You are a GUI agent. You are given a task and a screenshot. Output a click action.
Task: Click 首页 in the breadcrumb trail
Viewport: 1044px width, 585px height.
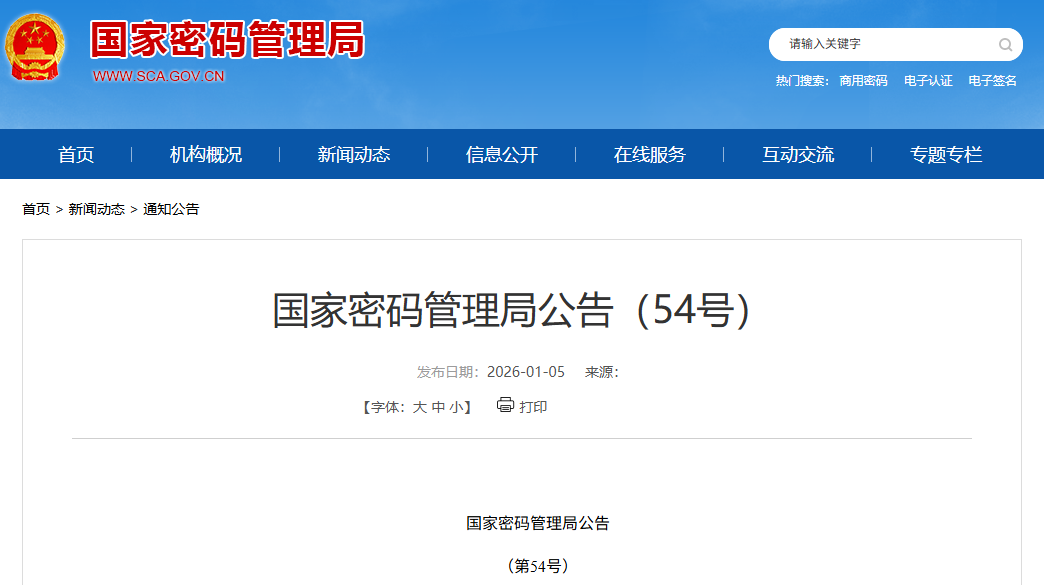(35, 209)
